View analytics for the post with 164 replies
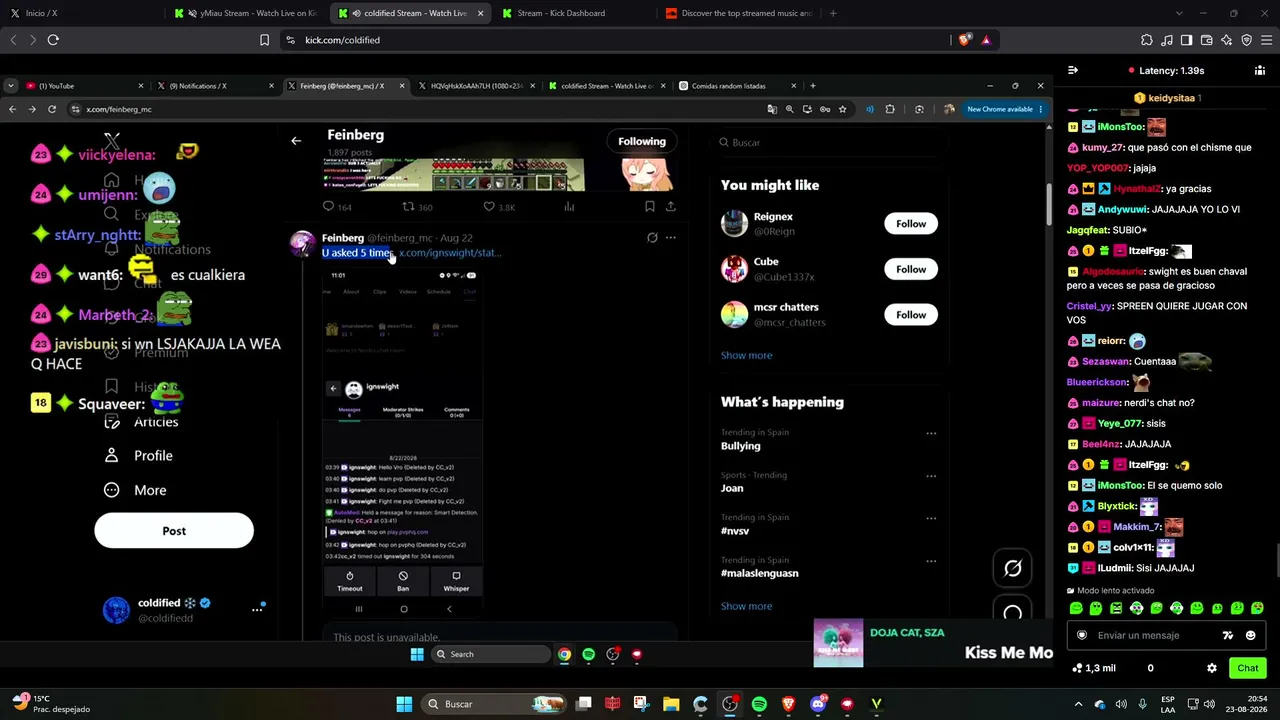This screenshot has width=1280, height=720. coord(569,207)
